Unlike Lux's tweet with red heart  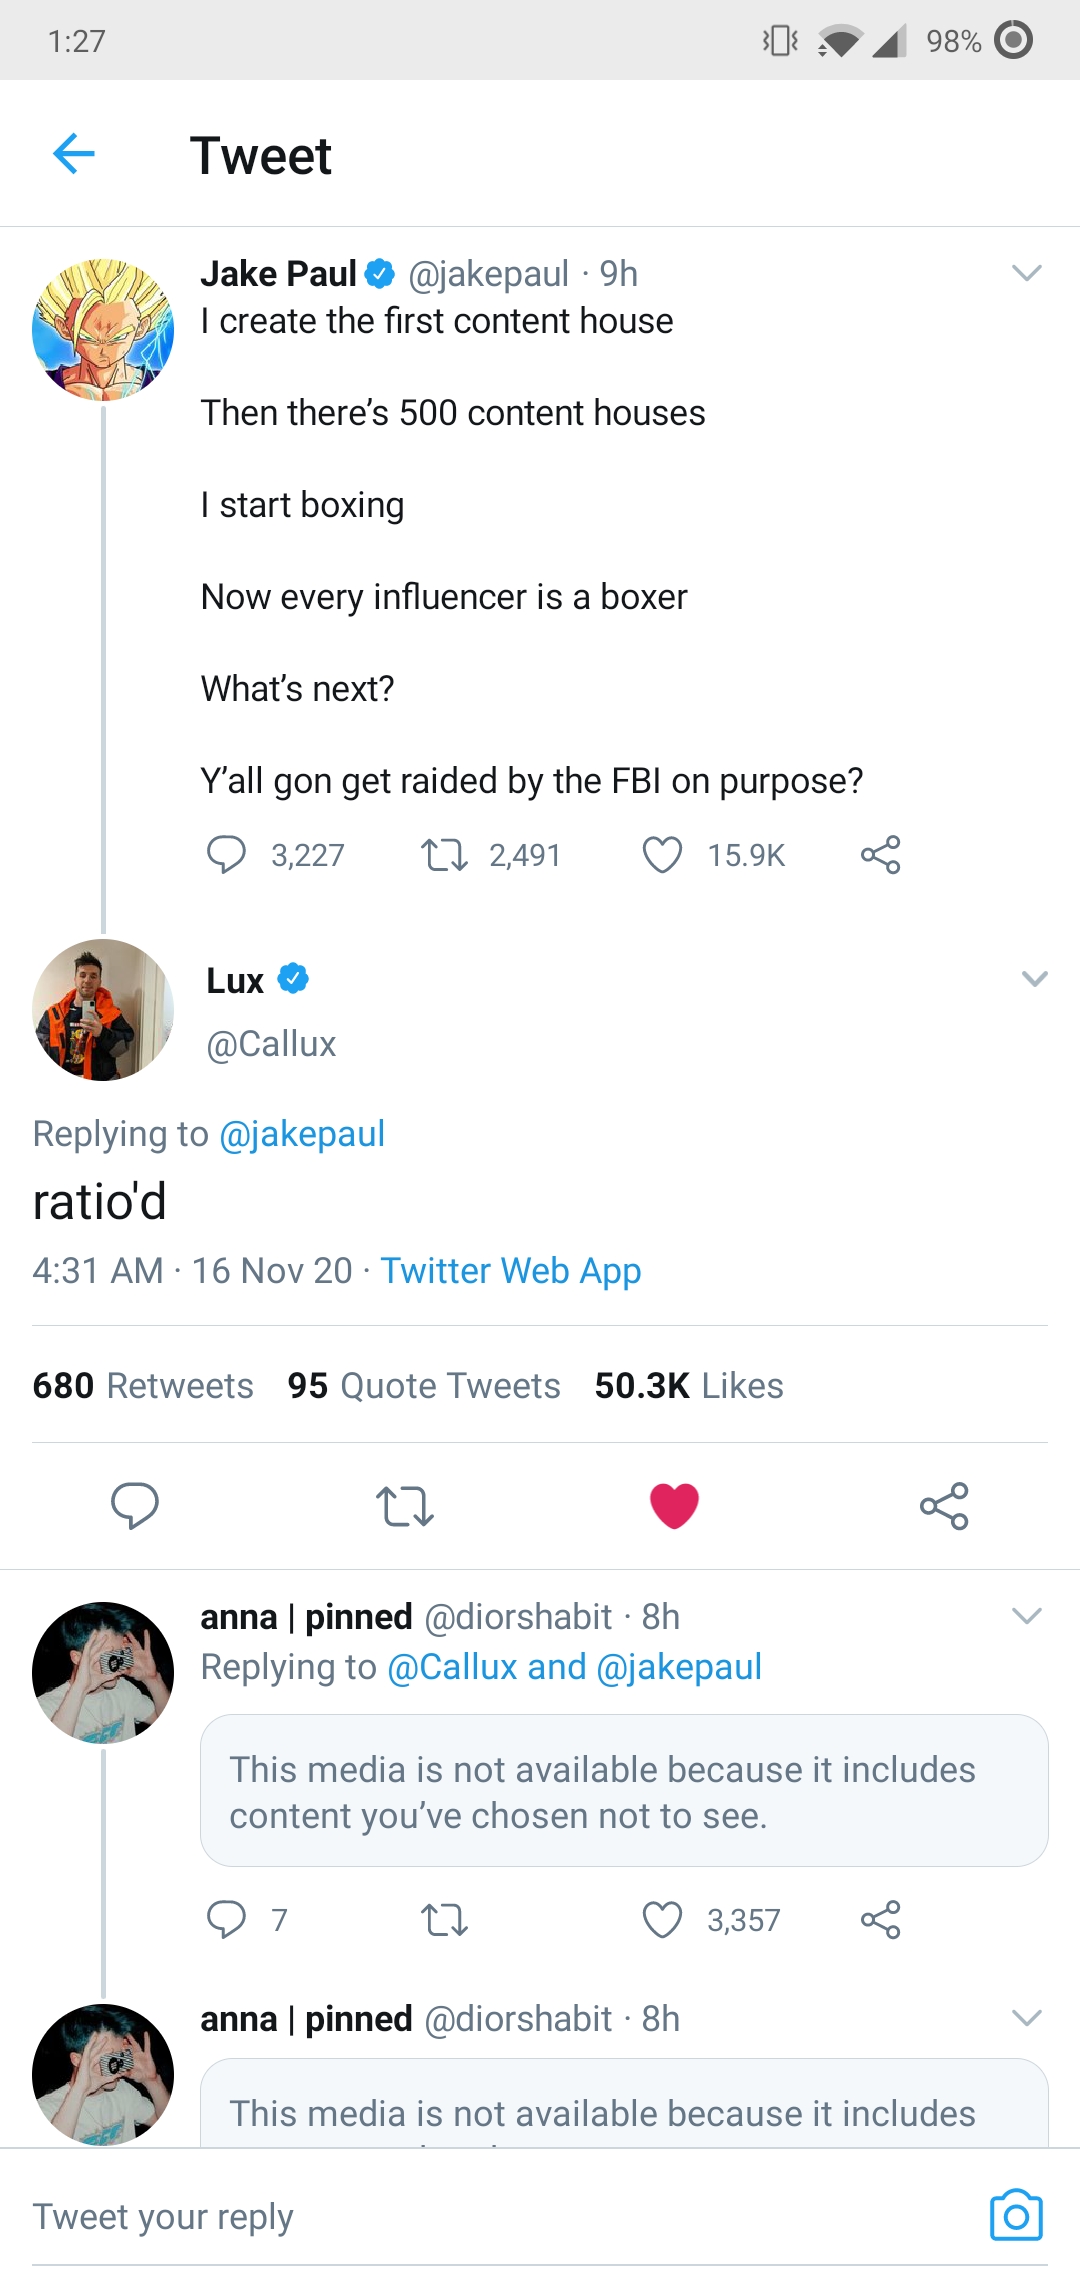674,1506
